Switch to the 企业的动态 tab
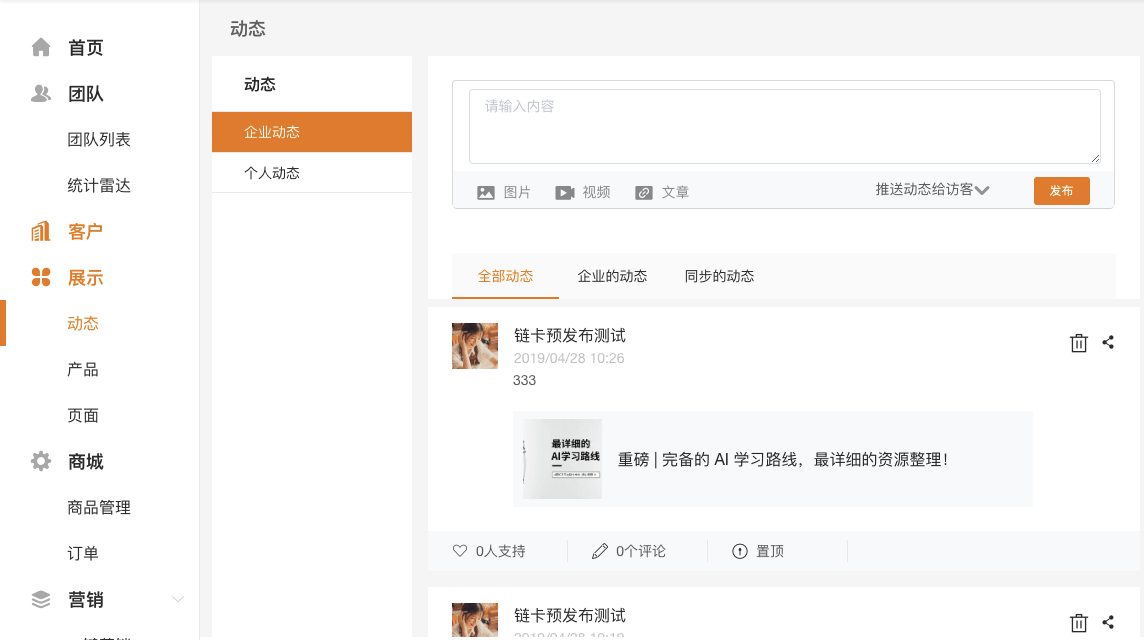The height and width of the screenshot is (640, 1144). click(612, 276)
